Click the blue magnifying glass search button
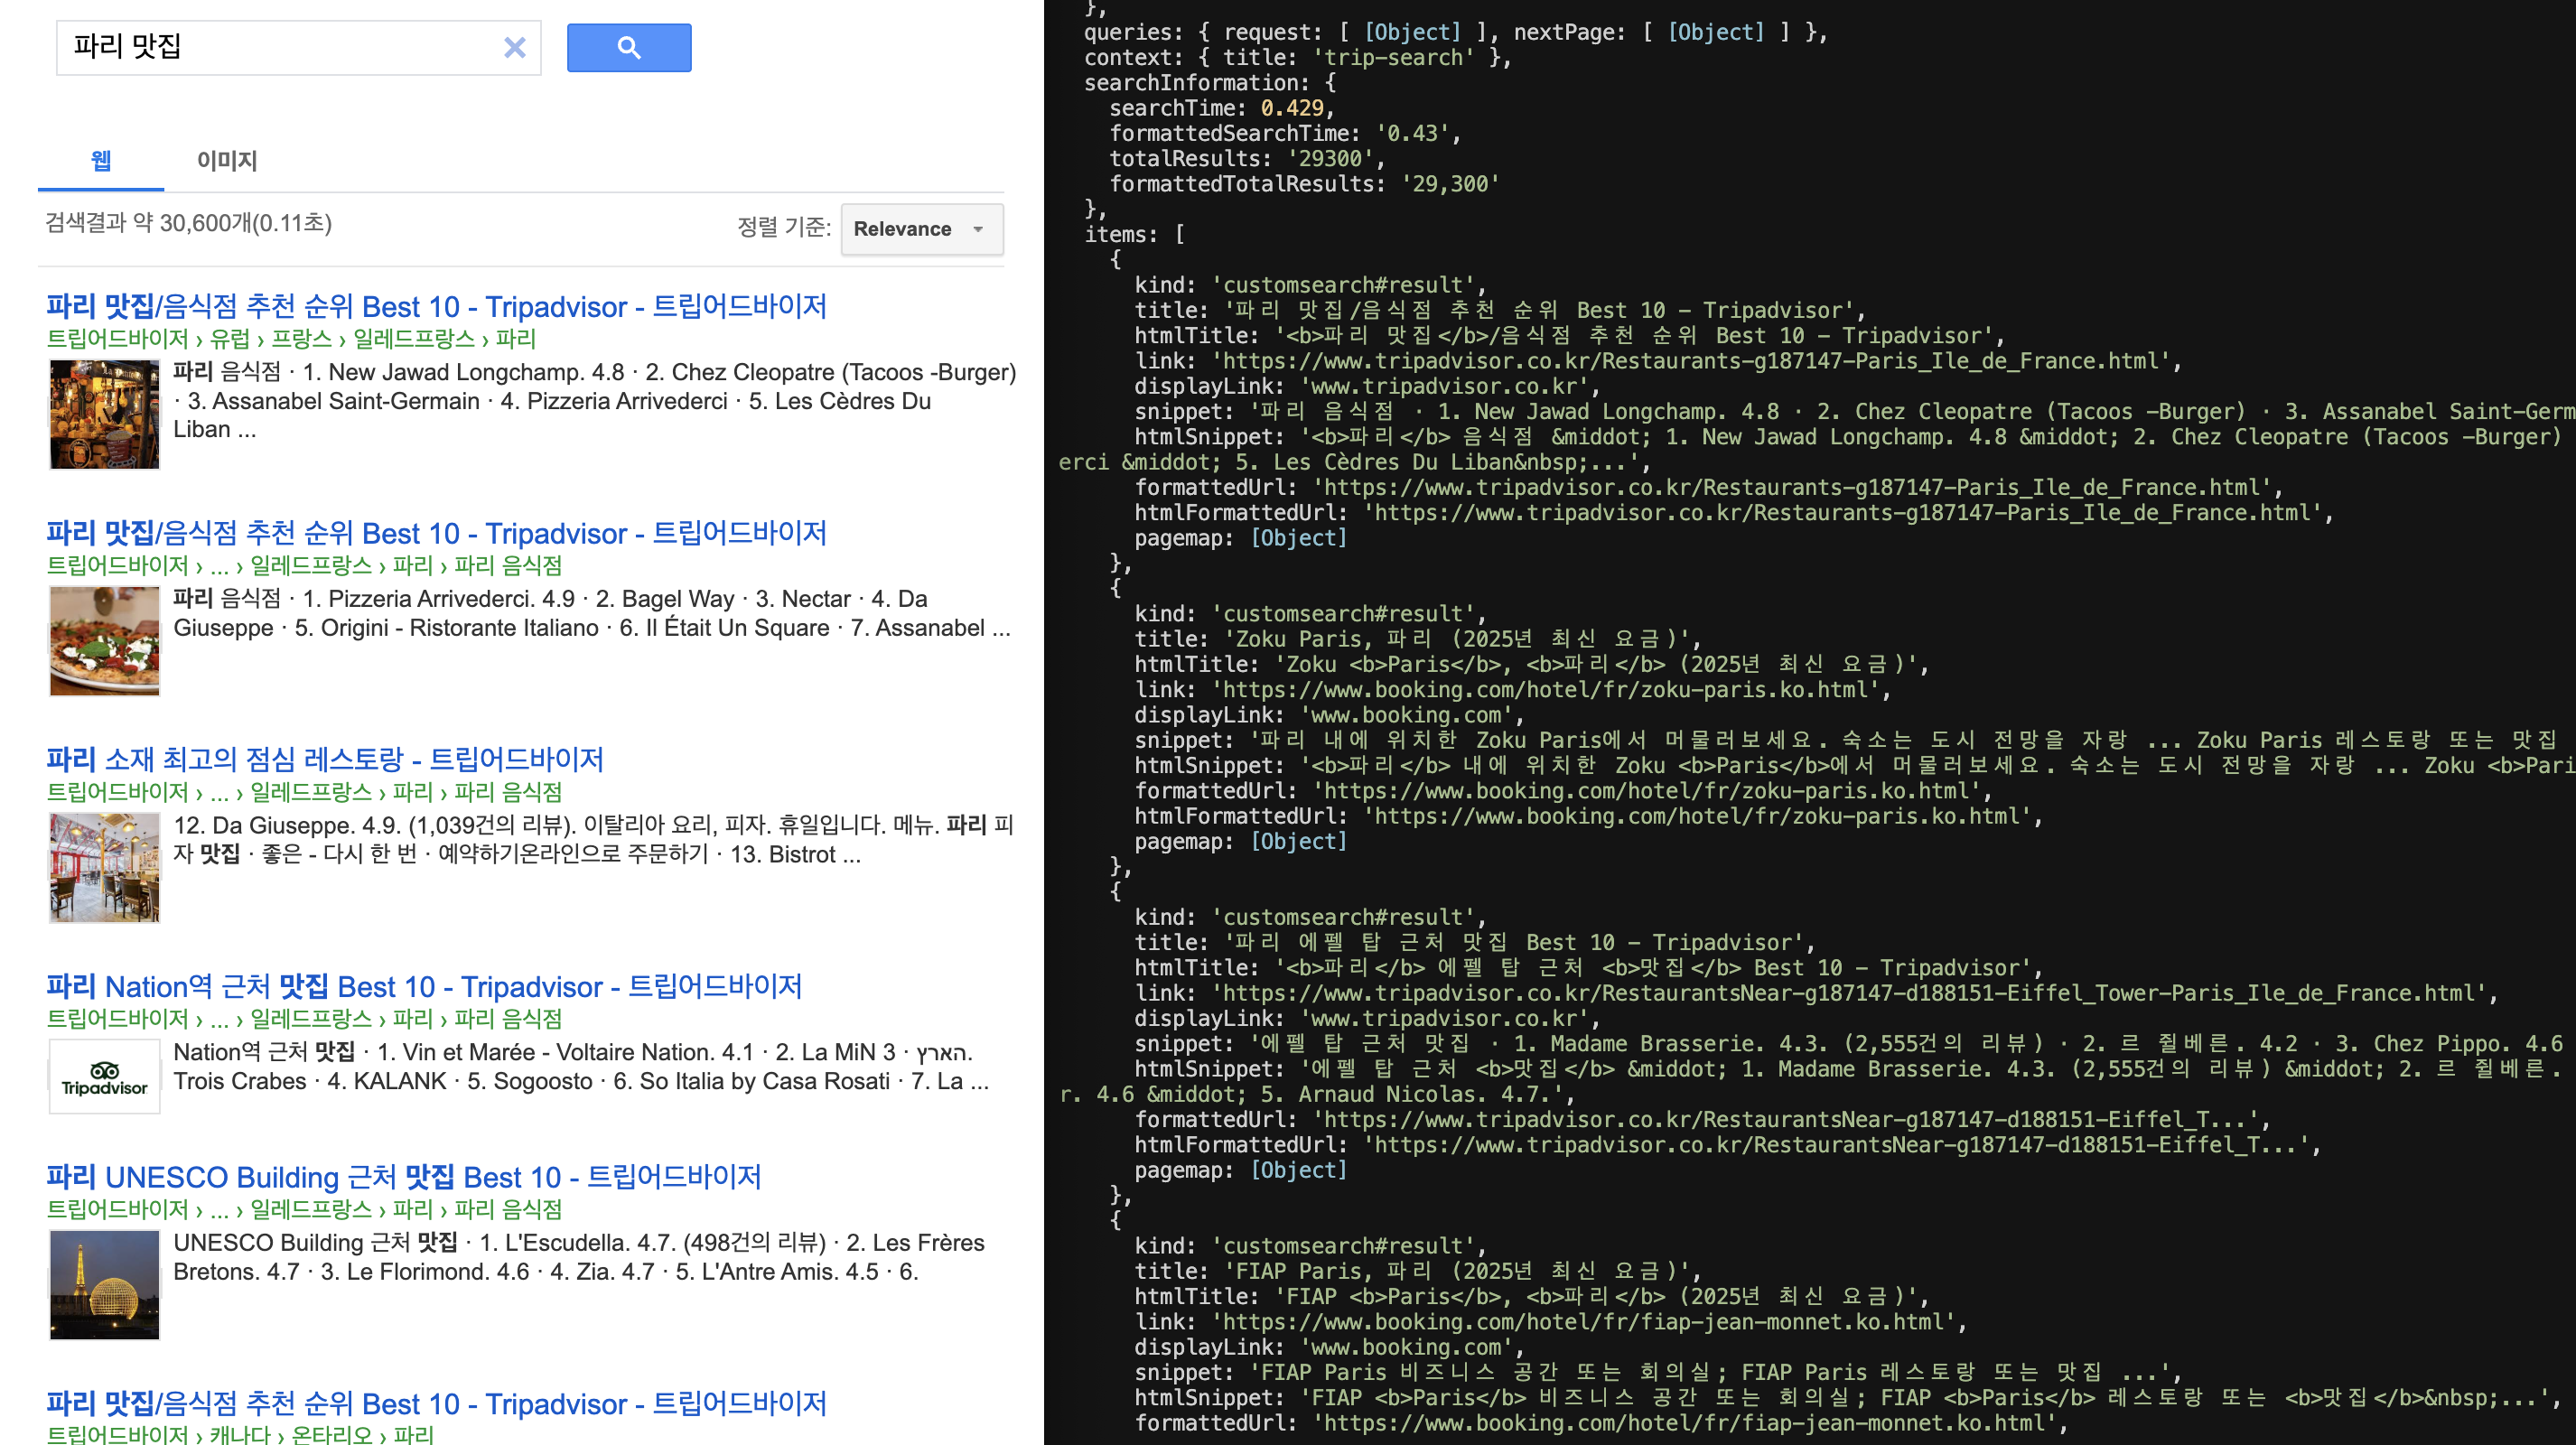This screenshot has height=1445, width=2576. [x=628, y=47]
